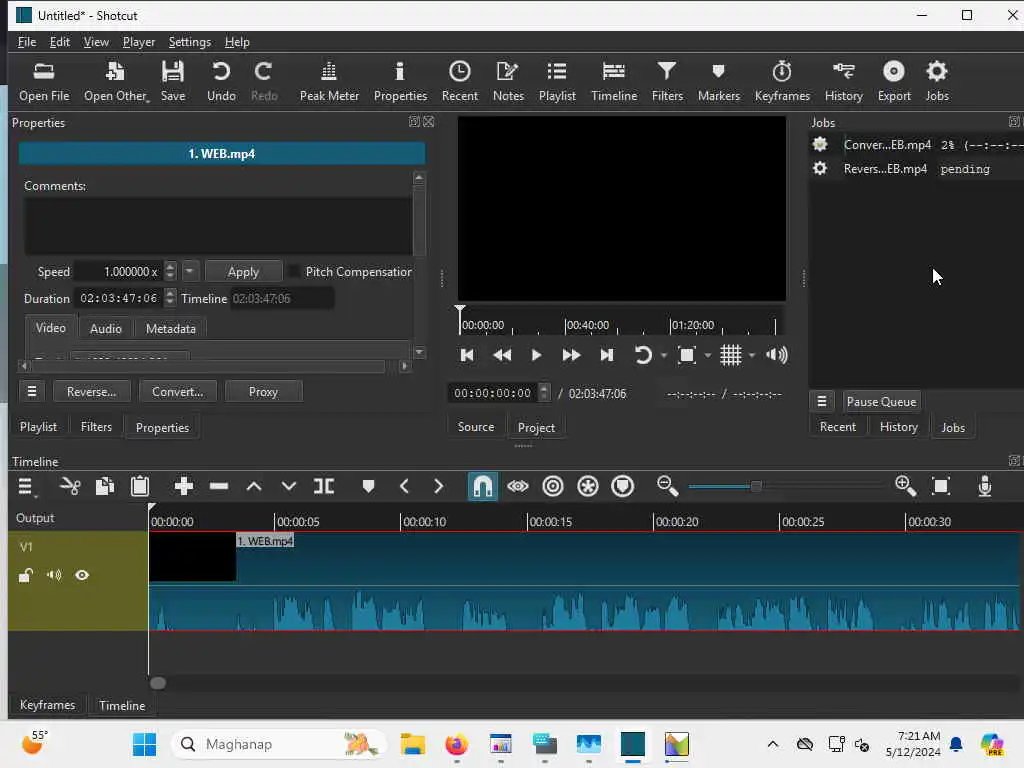Lock the V1 track
This screenshot has width=1024, height=768.
point(25,575)
